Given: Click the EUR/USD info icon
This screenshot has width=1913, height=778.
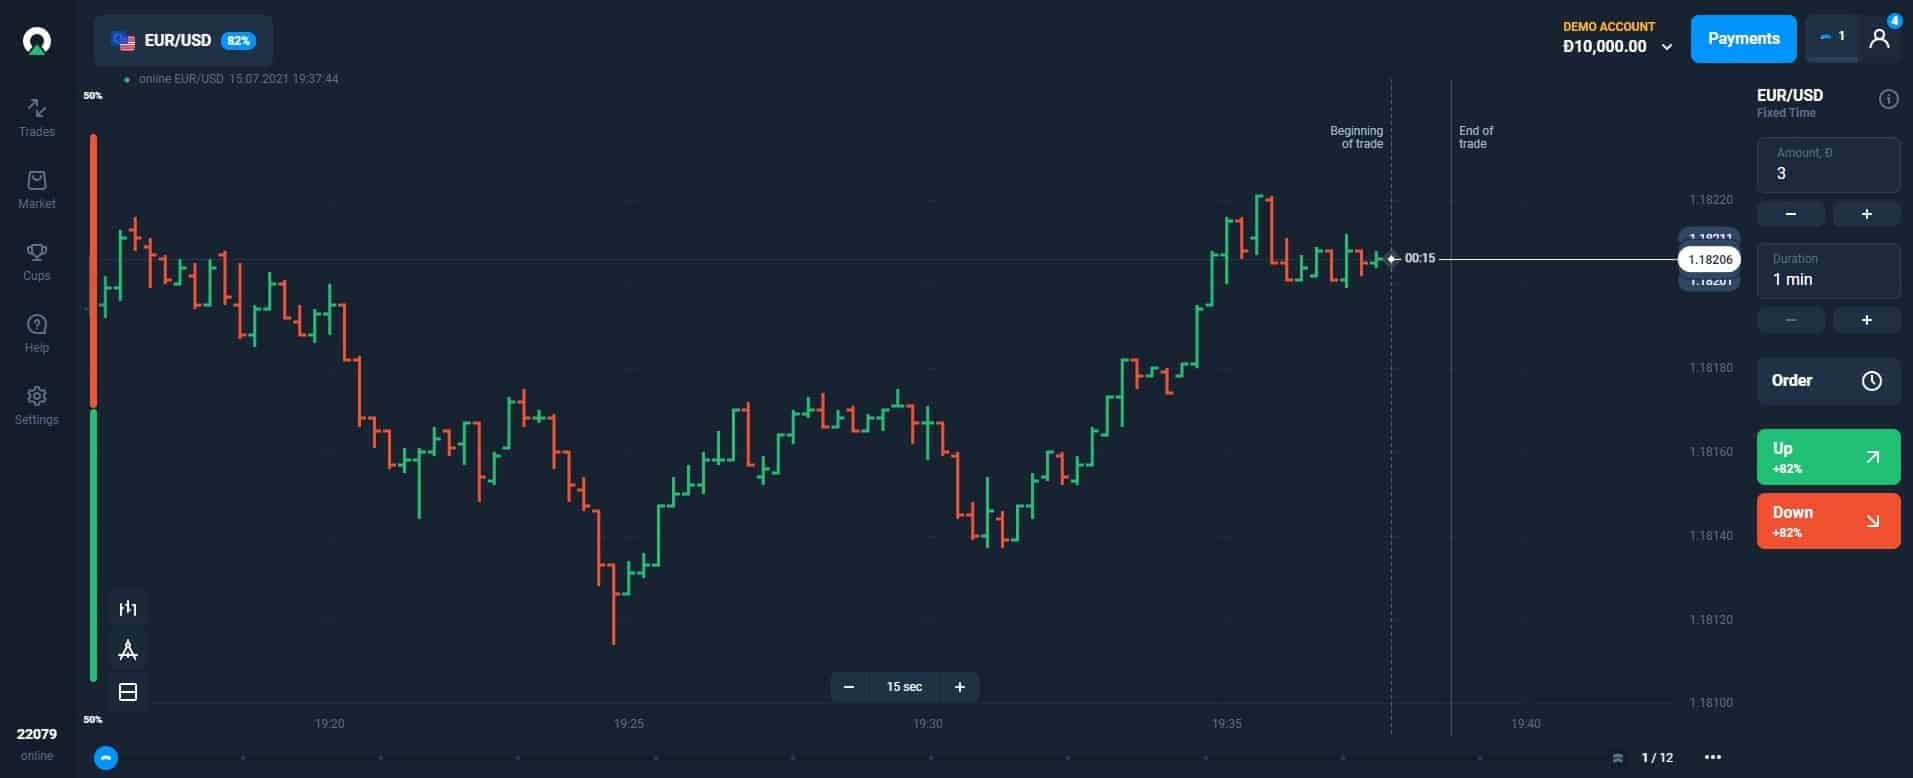Looking at the screenshot, I should click(x=1888, y=99).
